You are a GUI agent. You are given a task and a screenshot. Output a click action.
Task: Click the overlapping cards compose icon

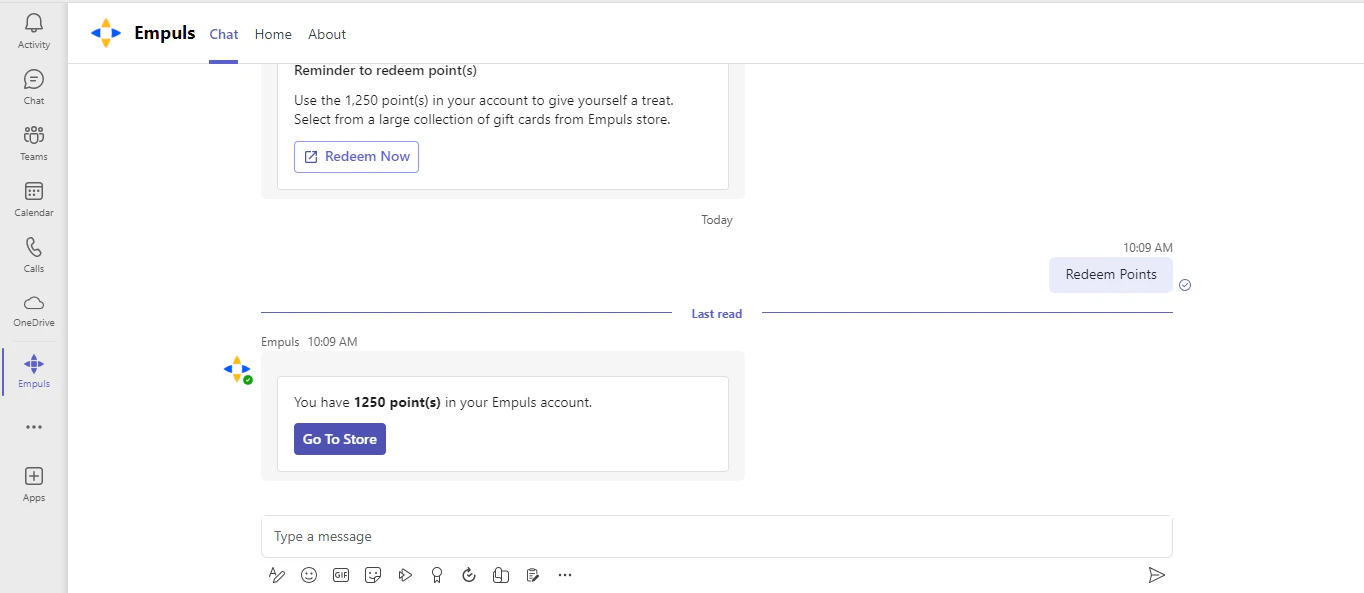(501, 575)
